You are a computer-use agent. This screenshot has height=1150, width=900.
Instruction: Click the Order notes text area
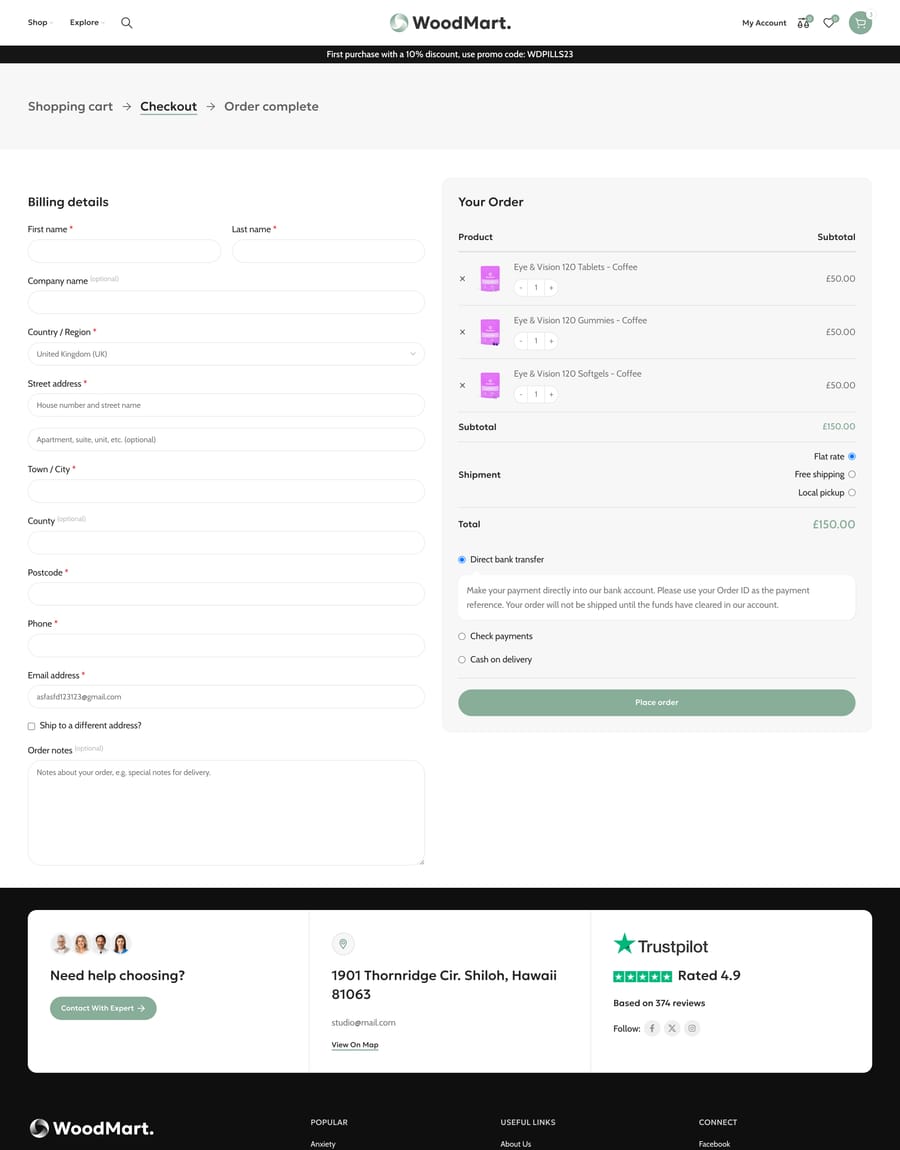pyautogui.click(x=226, y=813)
